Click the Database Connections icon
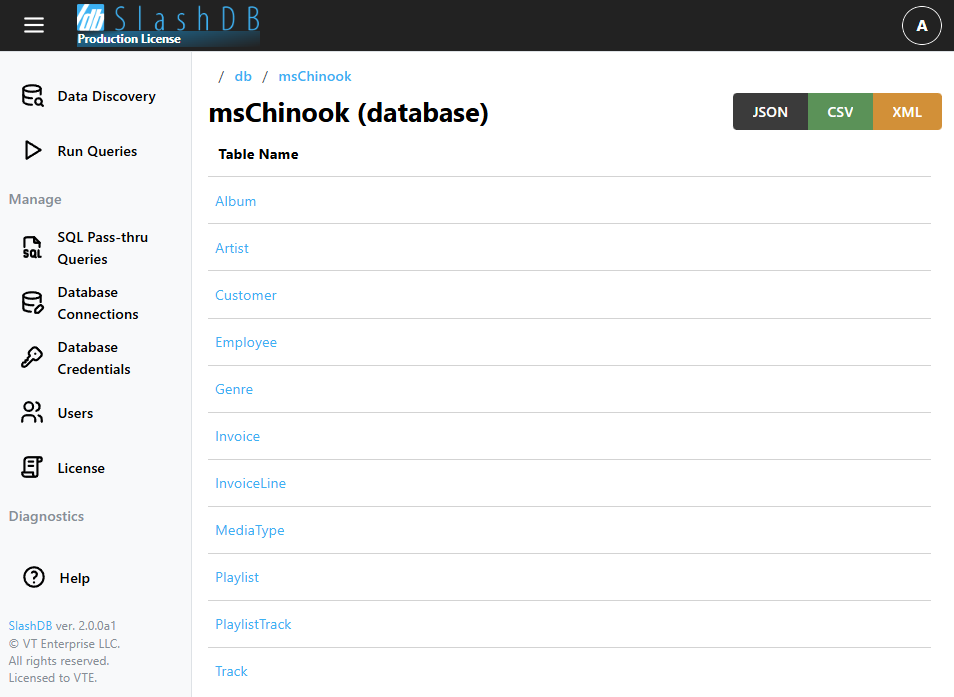Viewport: 954px width, 697px height. 33,303
